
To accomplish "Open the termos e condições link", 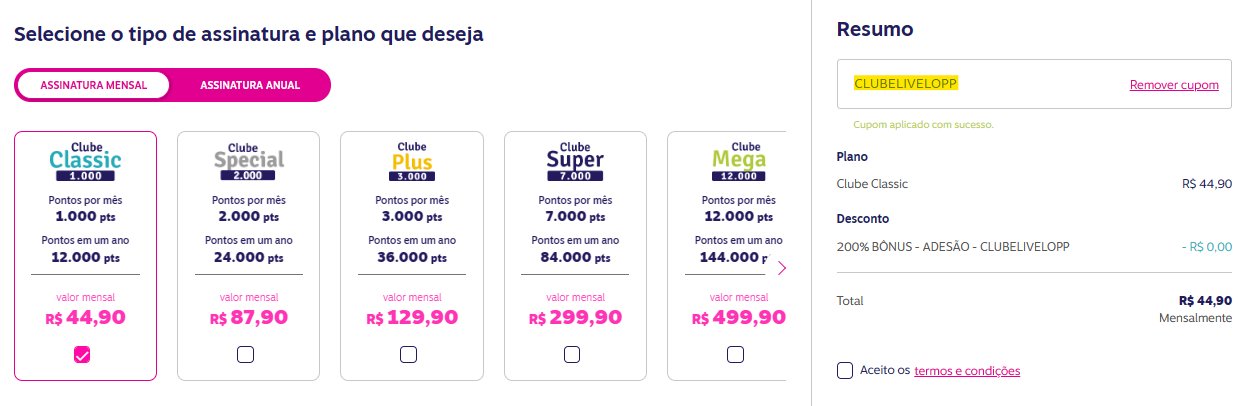I will click(x=967, y=371).
